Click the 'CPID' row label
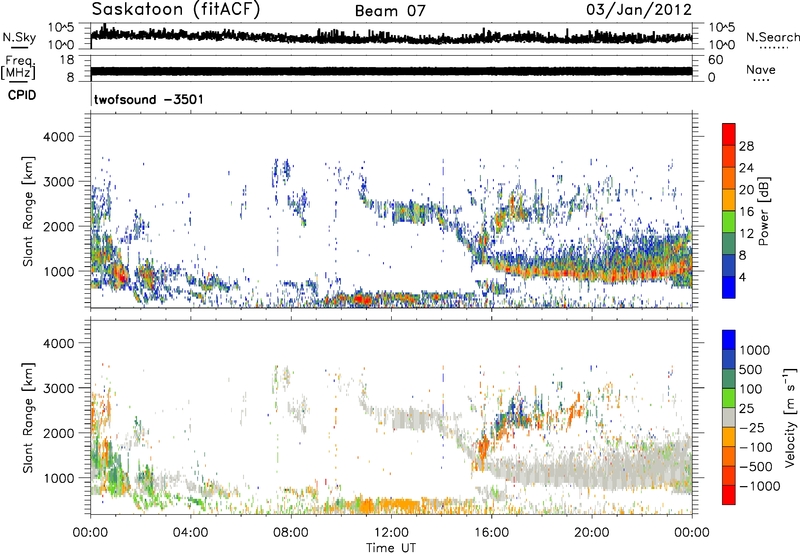The height and width of the screenshot is (554, 800). coord(22,95)
